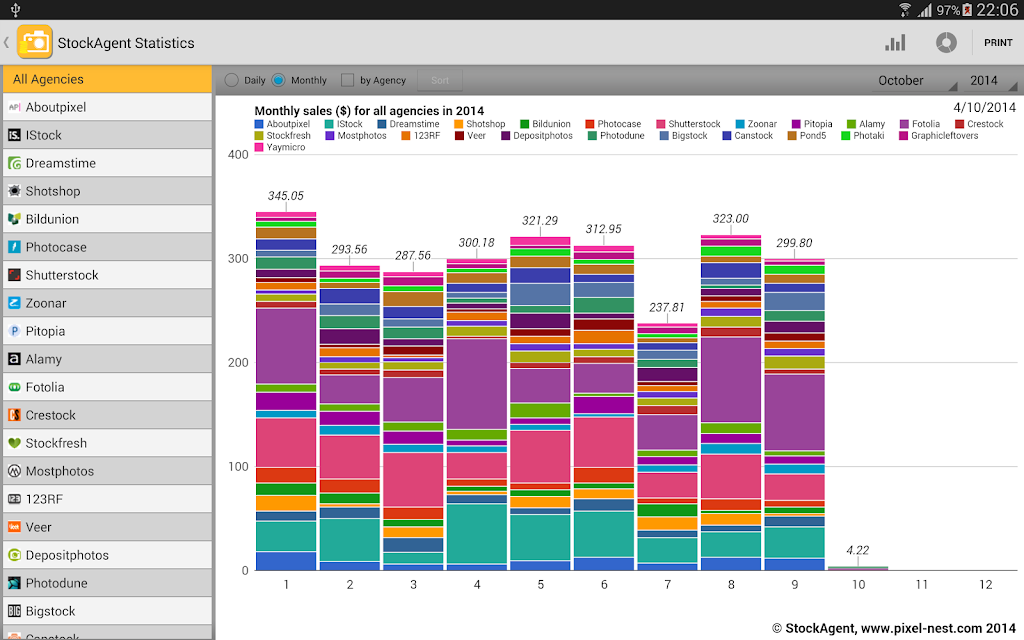Open Fotolia via its green icon
This screenshot has height=640, width=1024.
14,387
